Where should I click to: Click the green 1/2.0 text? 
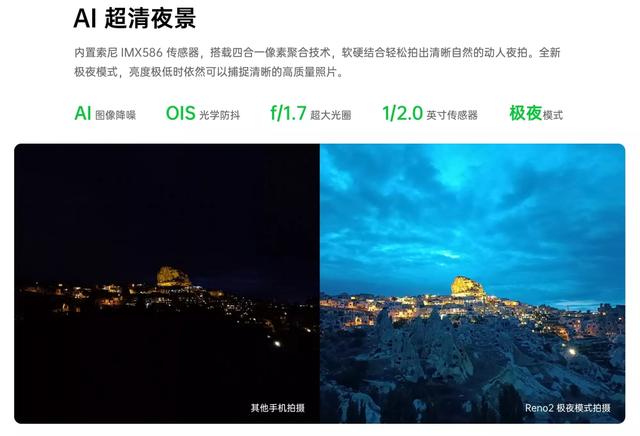402,113
